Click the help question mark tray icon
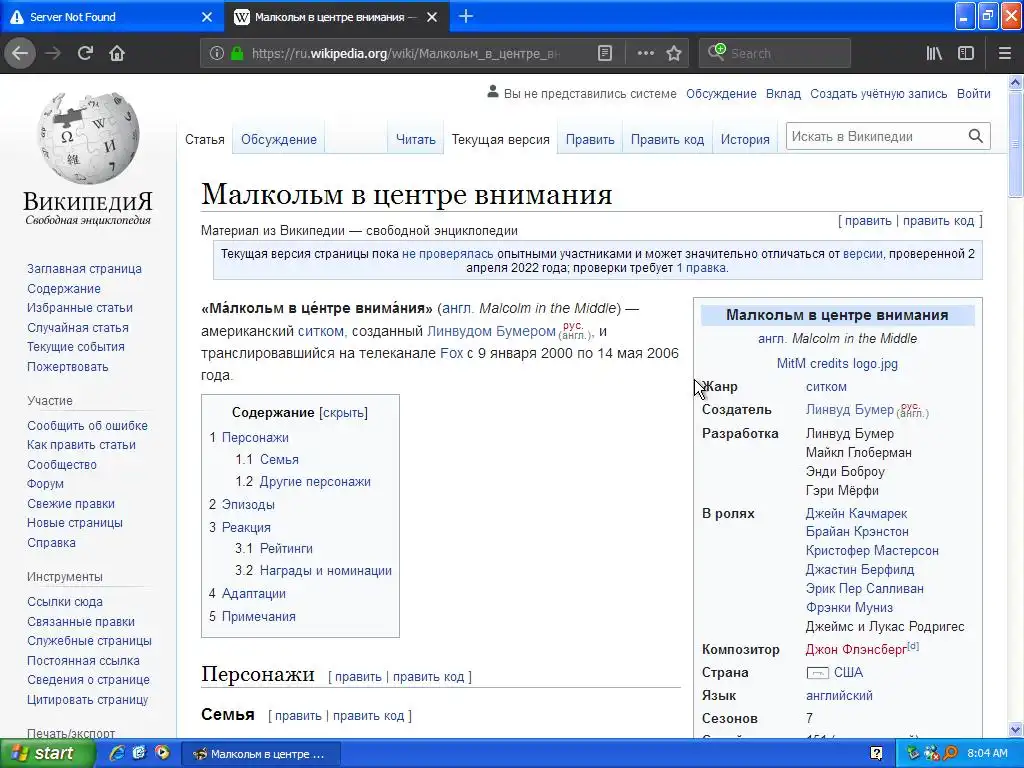The height and width of the screenshot is (768, 1024). 876,753
